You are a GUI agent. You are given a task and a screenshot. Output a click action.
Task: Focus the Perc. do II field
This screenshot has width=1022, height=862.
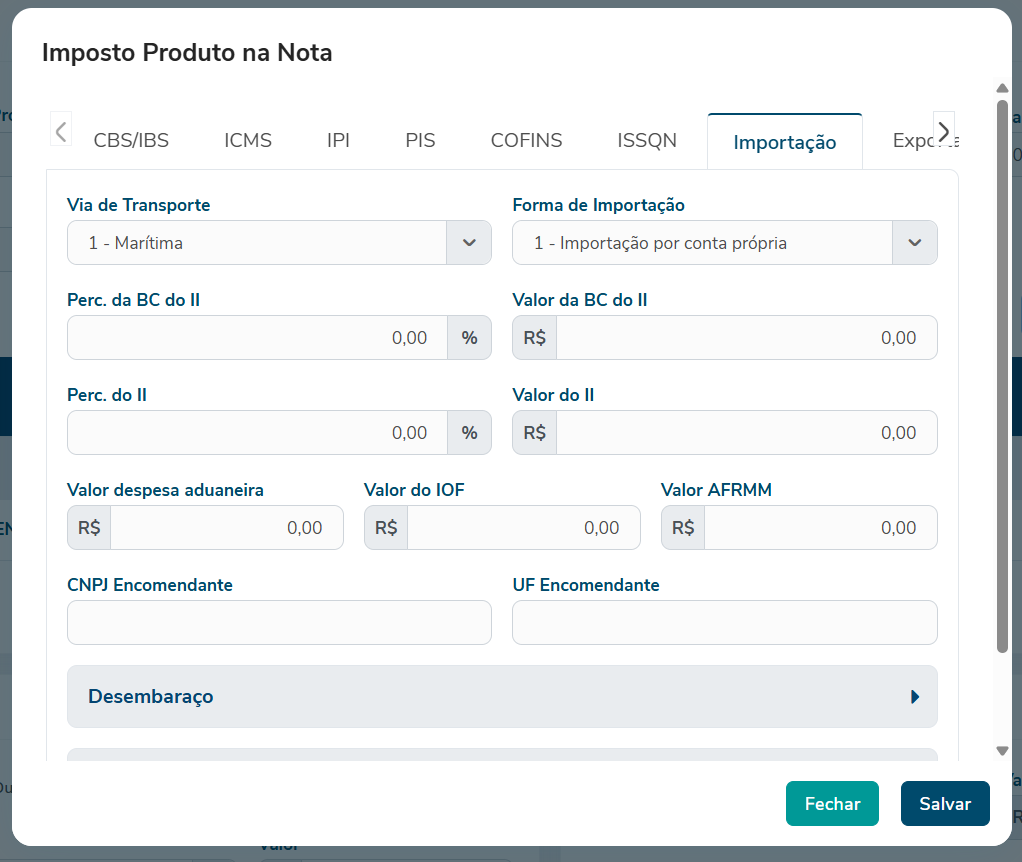click(x=257, y=433)
